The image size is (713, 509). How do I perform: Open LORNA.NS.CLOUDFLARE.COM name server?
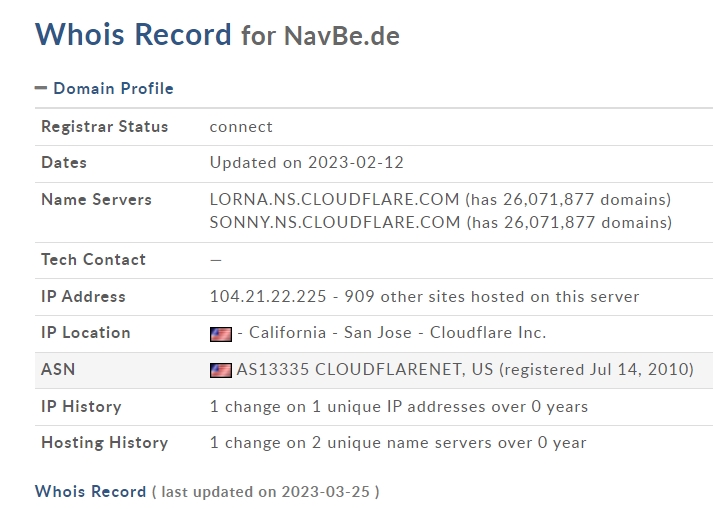pos(334,199)
